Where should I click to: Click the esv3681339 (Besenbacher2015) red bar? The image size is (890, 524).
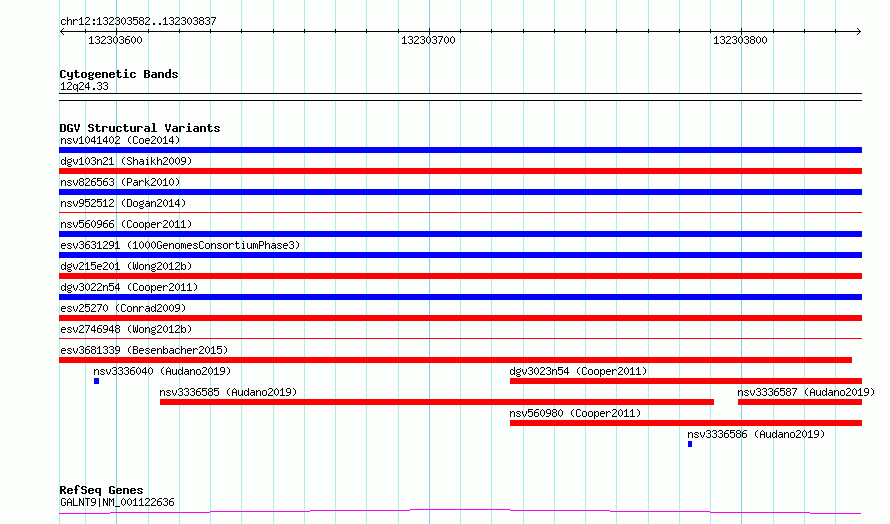click(x=455, y=360)
